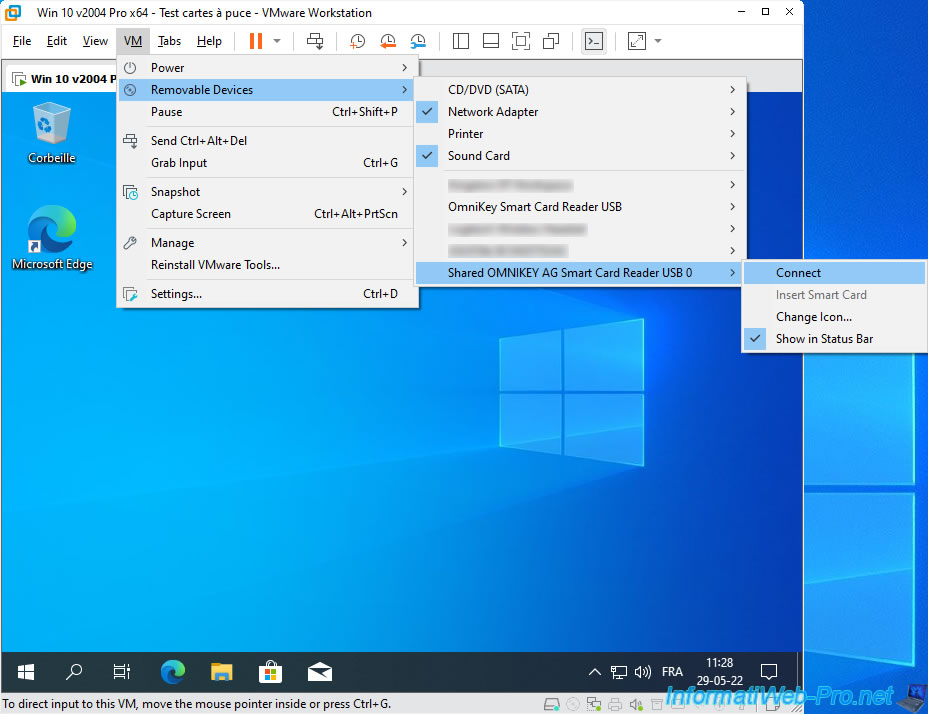The image size is (928, 714).
Task: Choose Pause in the VM menu
Action: click(268, 112)
